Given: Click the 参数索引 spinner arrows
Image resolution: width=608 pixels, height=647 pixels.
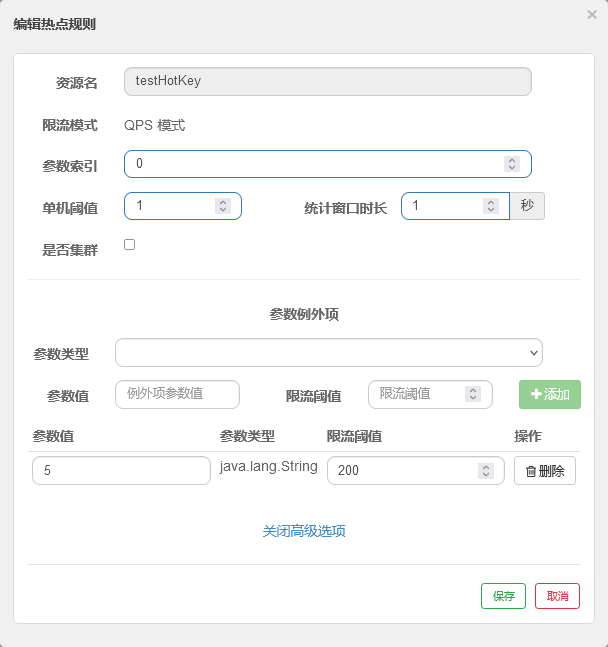Looking at the screenshot, I should [x=511, y=164].
